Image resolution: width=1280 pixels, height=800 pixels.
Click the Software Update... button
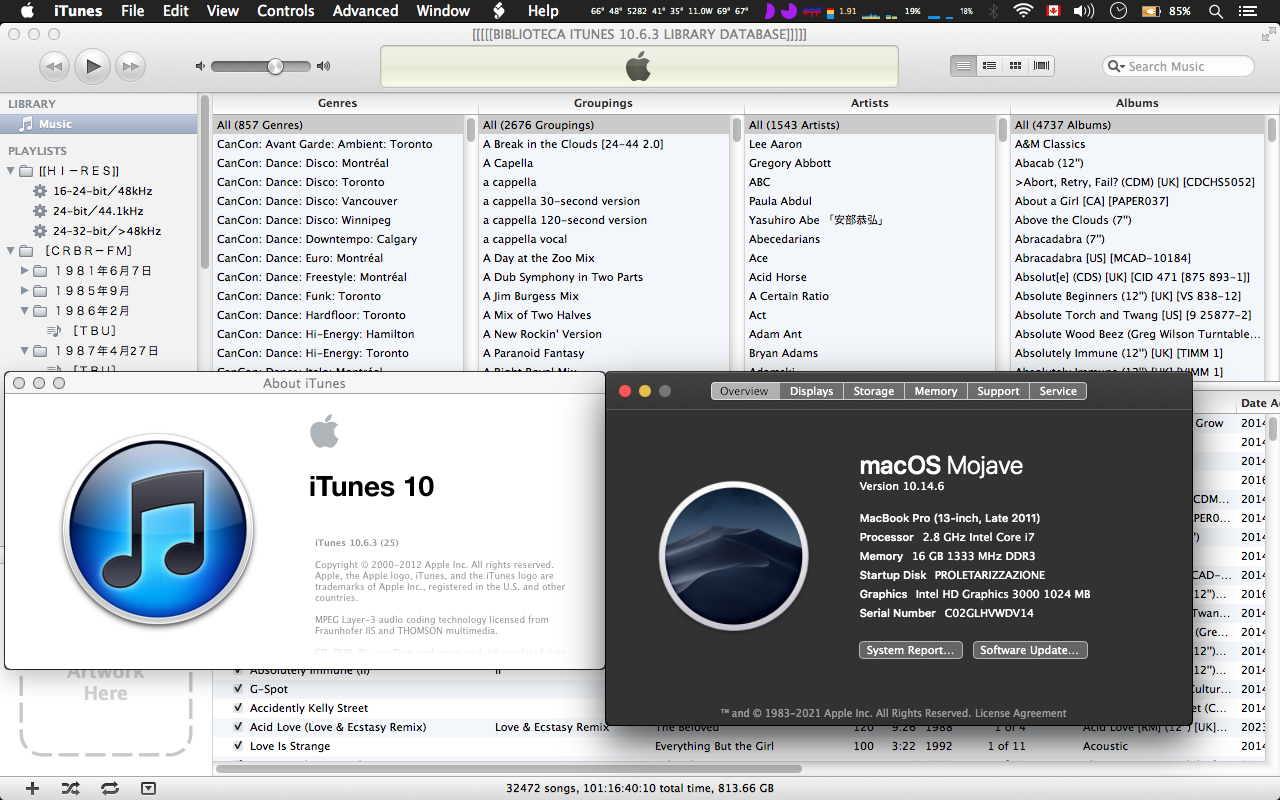tap(1029, 650)
